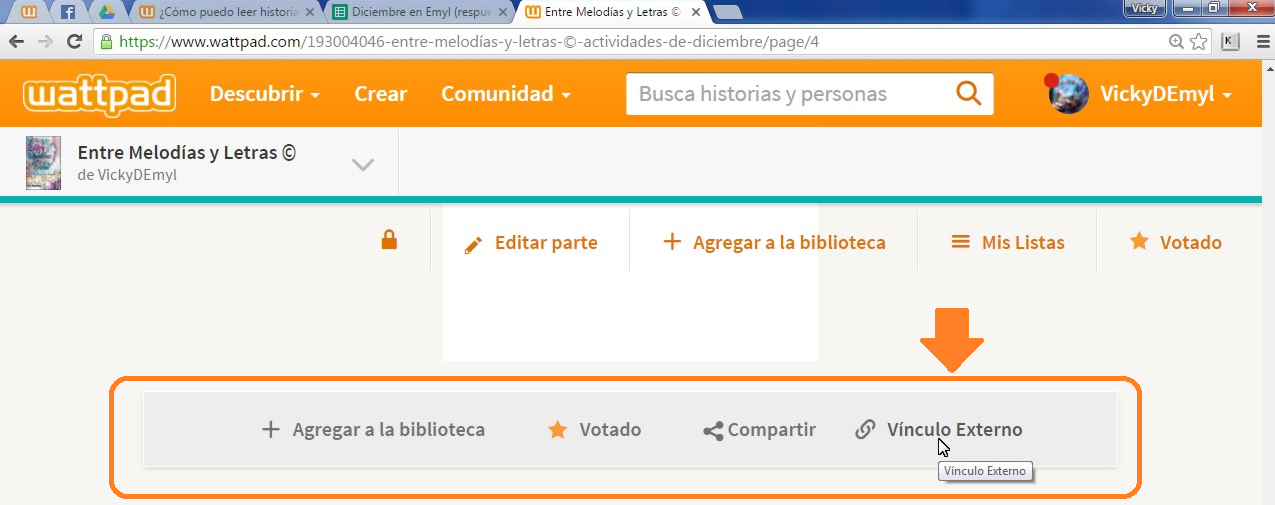Close the 'Diciembre en Emyl' tab
Screen dimensions: 1275x505
[503, 13]
